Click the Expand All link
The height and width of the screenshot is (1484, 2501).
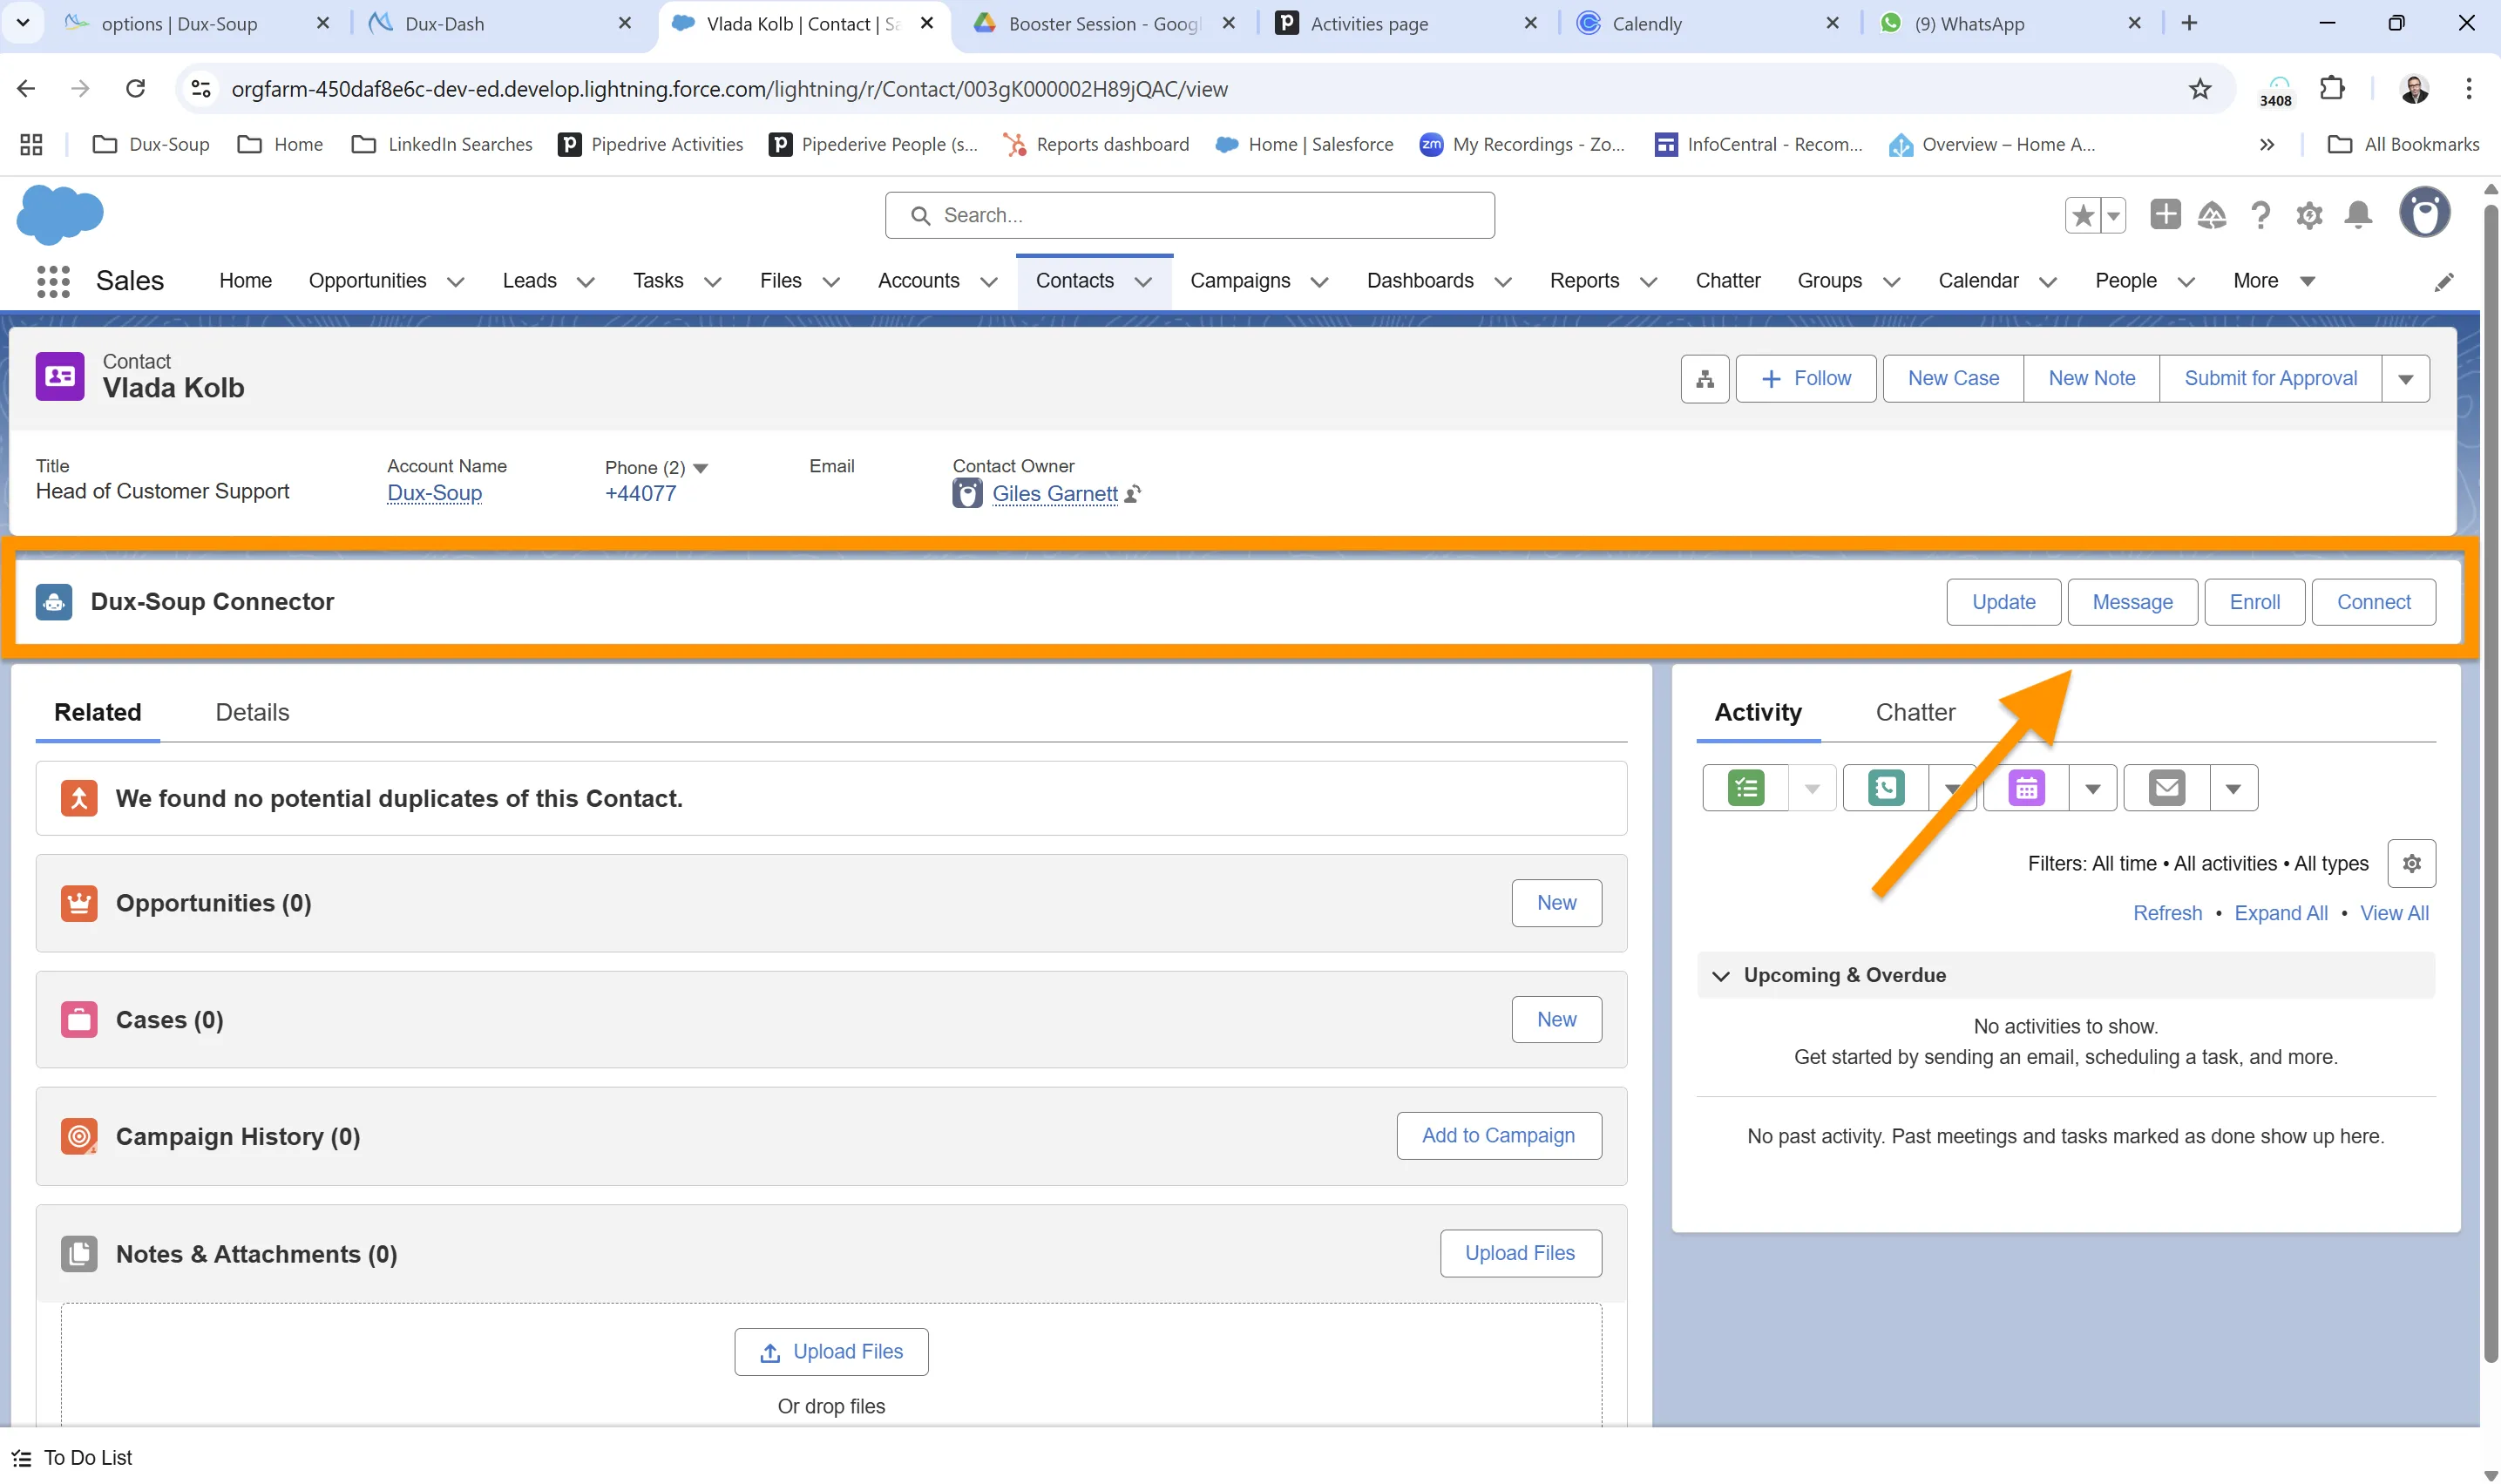click(2280, 913)
